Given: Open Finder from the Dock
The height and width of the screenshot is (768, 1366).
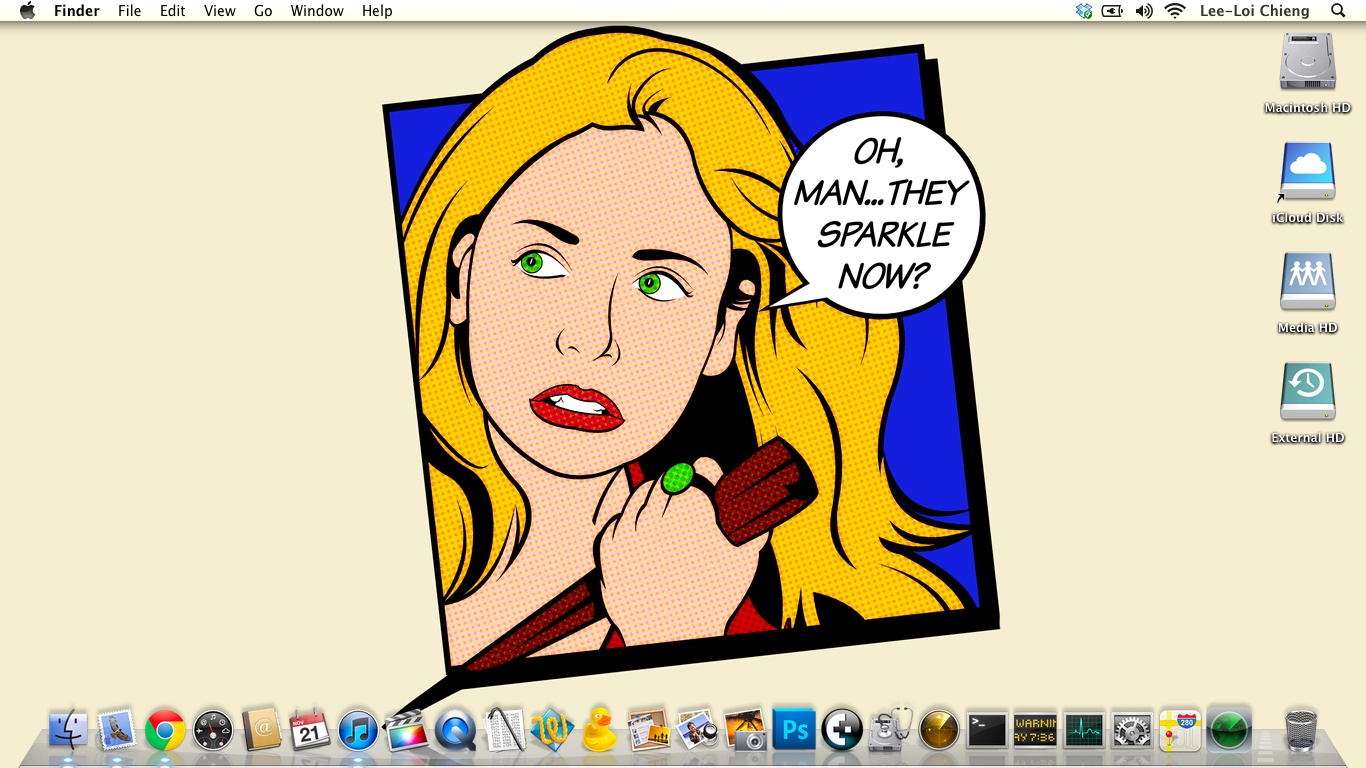Looking at the screenshot, I should [68, 730].
